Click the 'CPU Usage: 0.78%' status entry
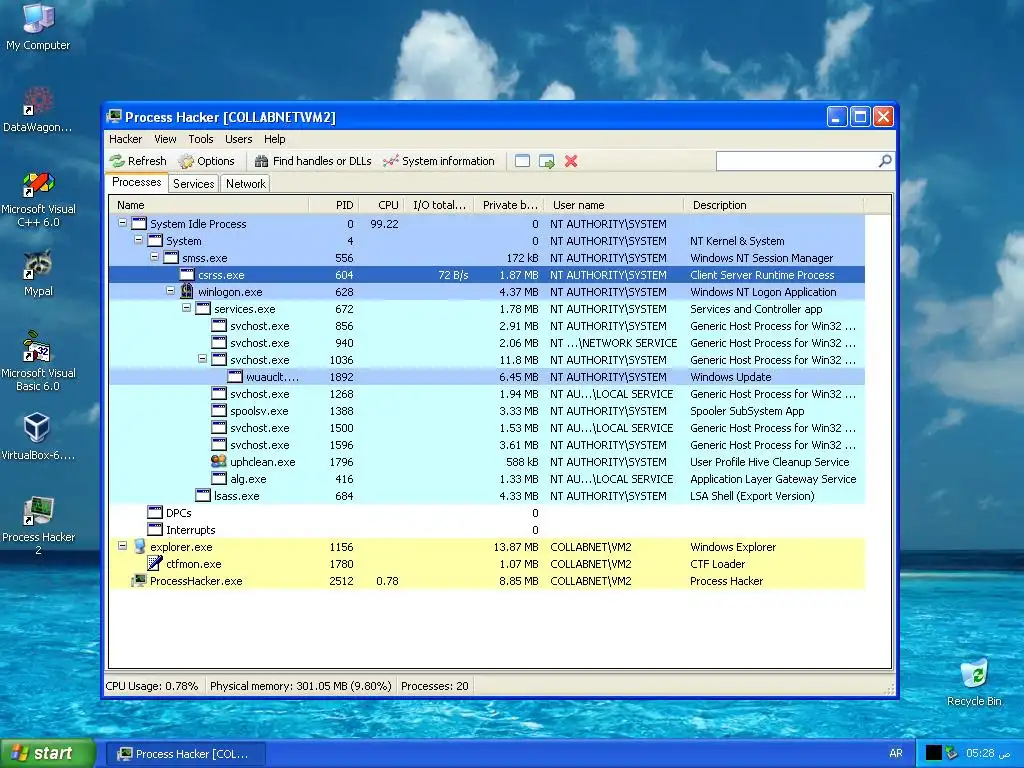 152,686
